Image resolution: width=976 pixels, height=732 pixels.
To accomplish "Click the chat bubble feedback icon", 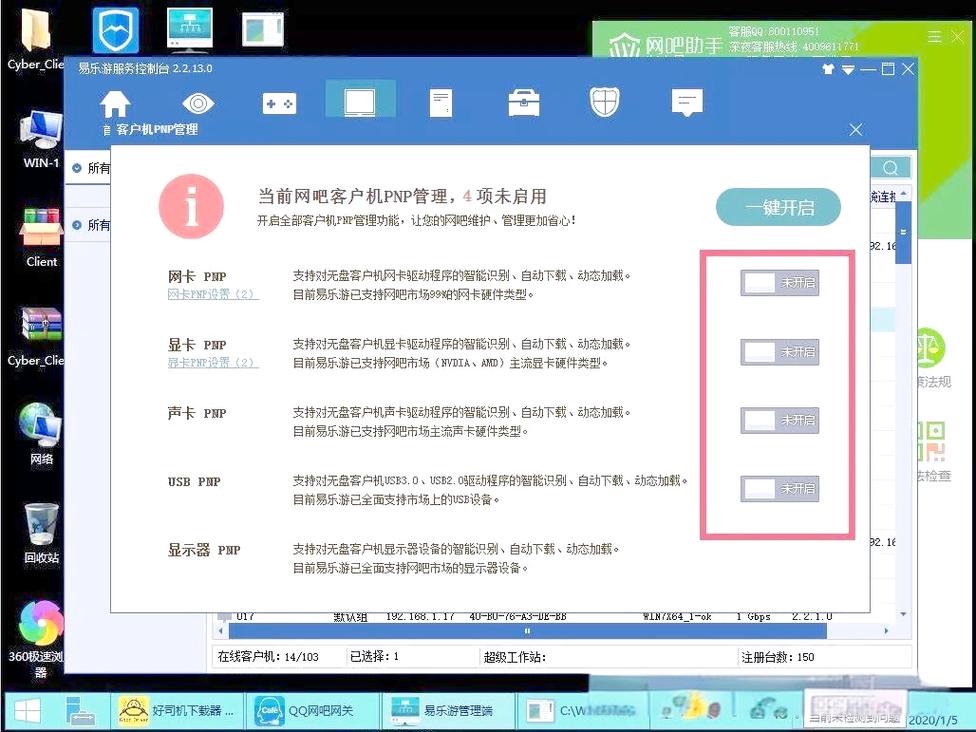I will point(687,103).
